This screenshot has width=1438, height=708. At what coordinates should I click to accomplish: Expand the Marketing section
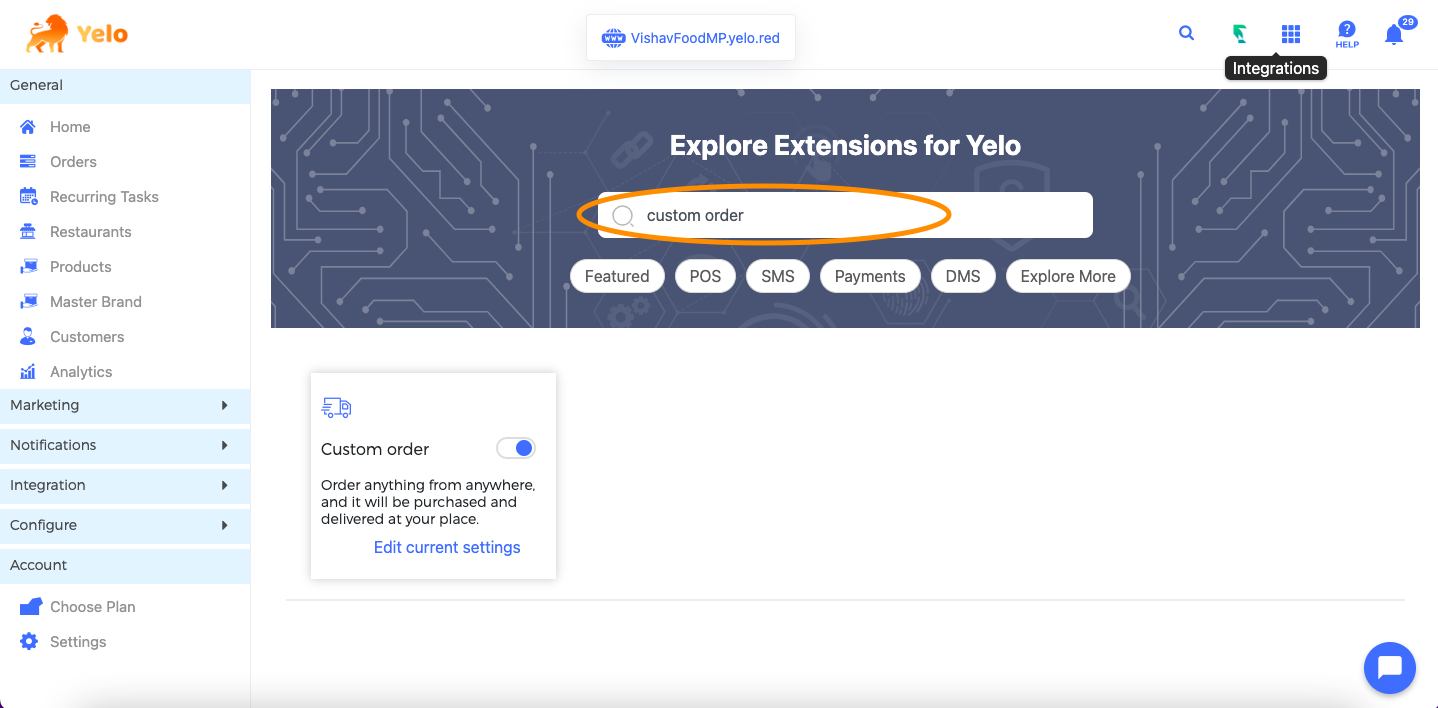tap(224, 405)
